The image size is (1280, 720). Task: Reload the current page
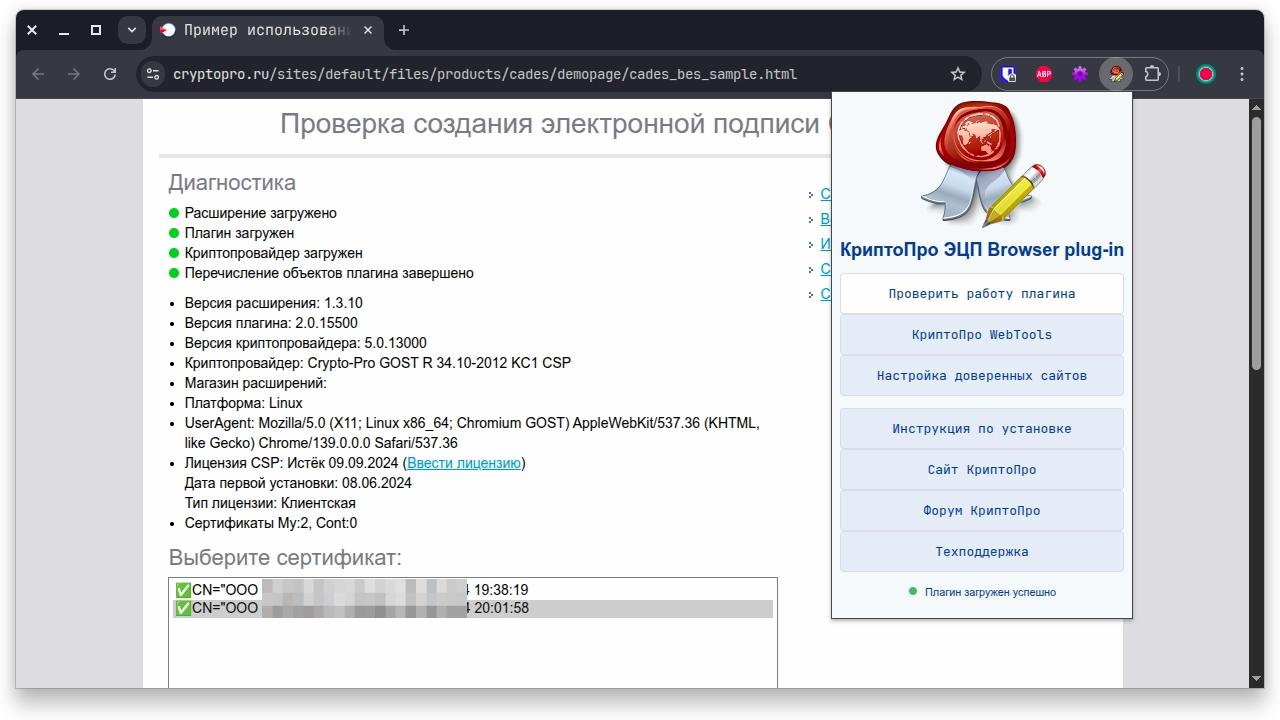click(x=110, y=74)
